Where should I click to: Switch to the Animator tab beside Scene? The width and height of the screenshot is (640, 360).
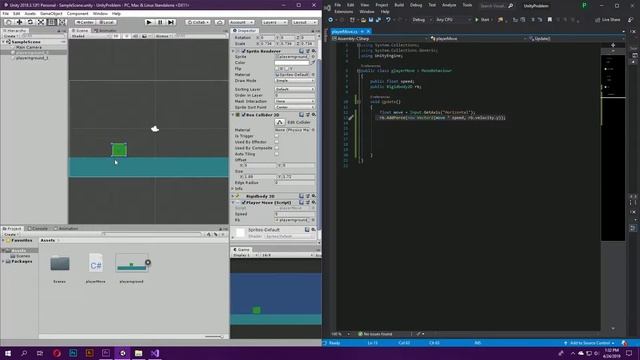click(x=105, y=31)
